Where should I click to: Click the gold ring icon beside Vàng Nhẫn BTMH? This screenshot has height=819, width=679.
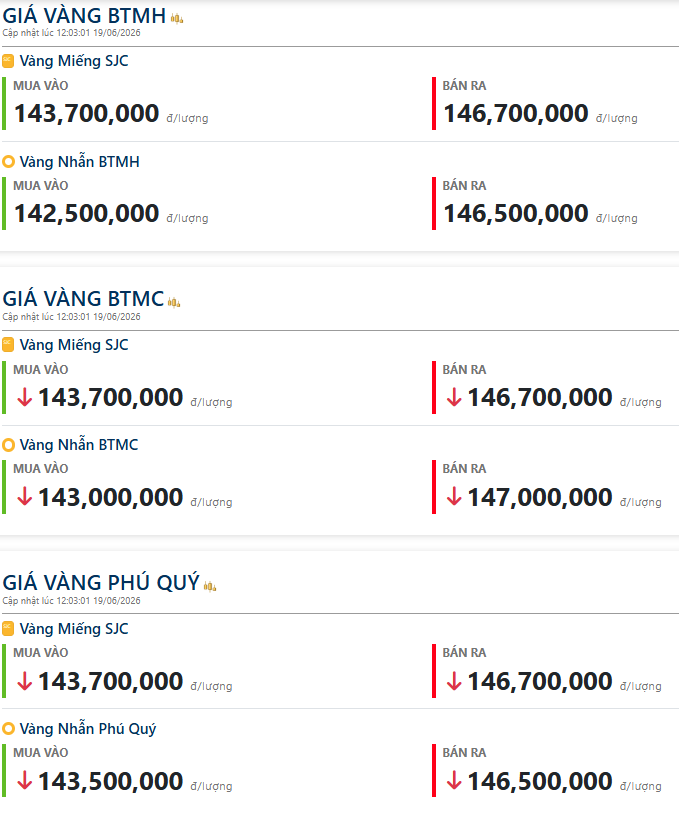[8, 162]
